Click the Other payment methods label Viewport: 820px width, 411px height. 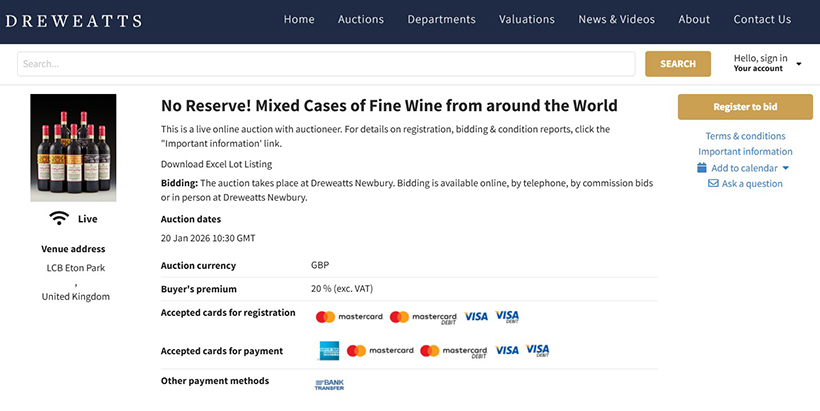[x=215, y=381]
